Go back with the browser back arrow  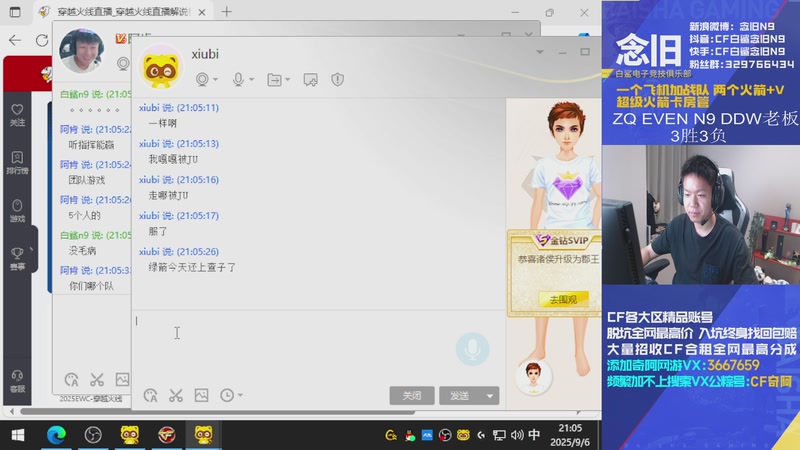coord(15,40)
